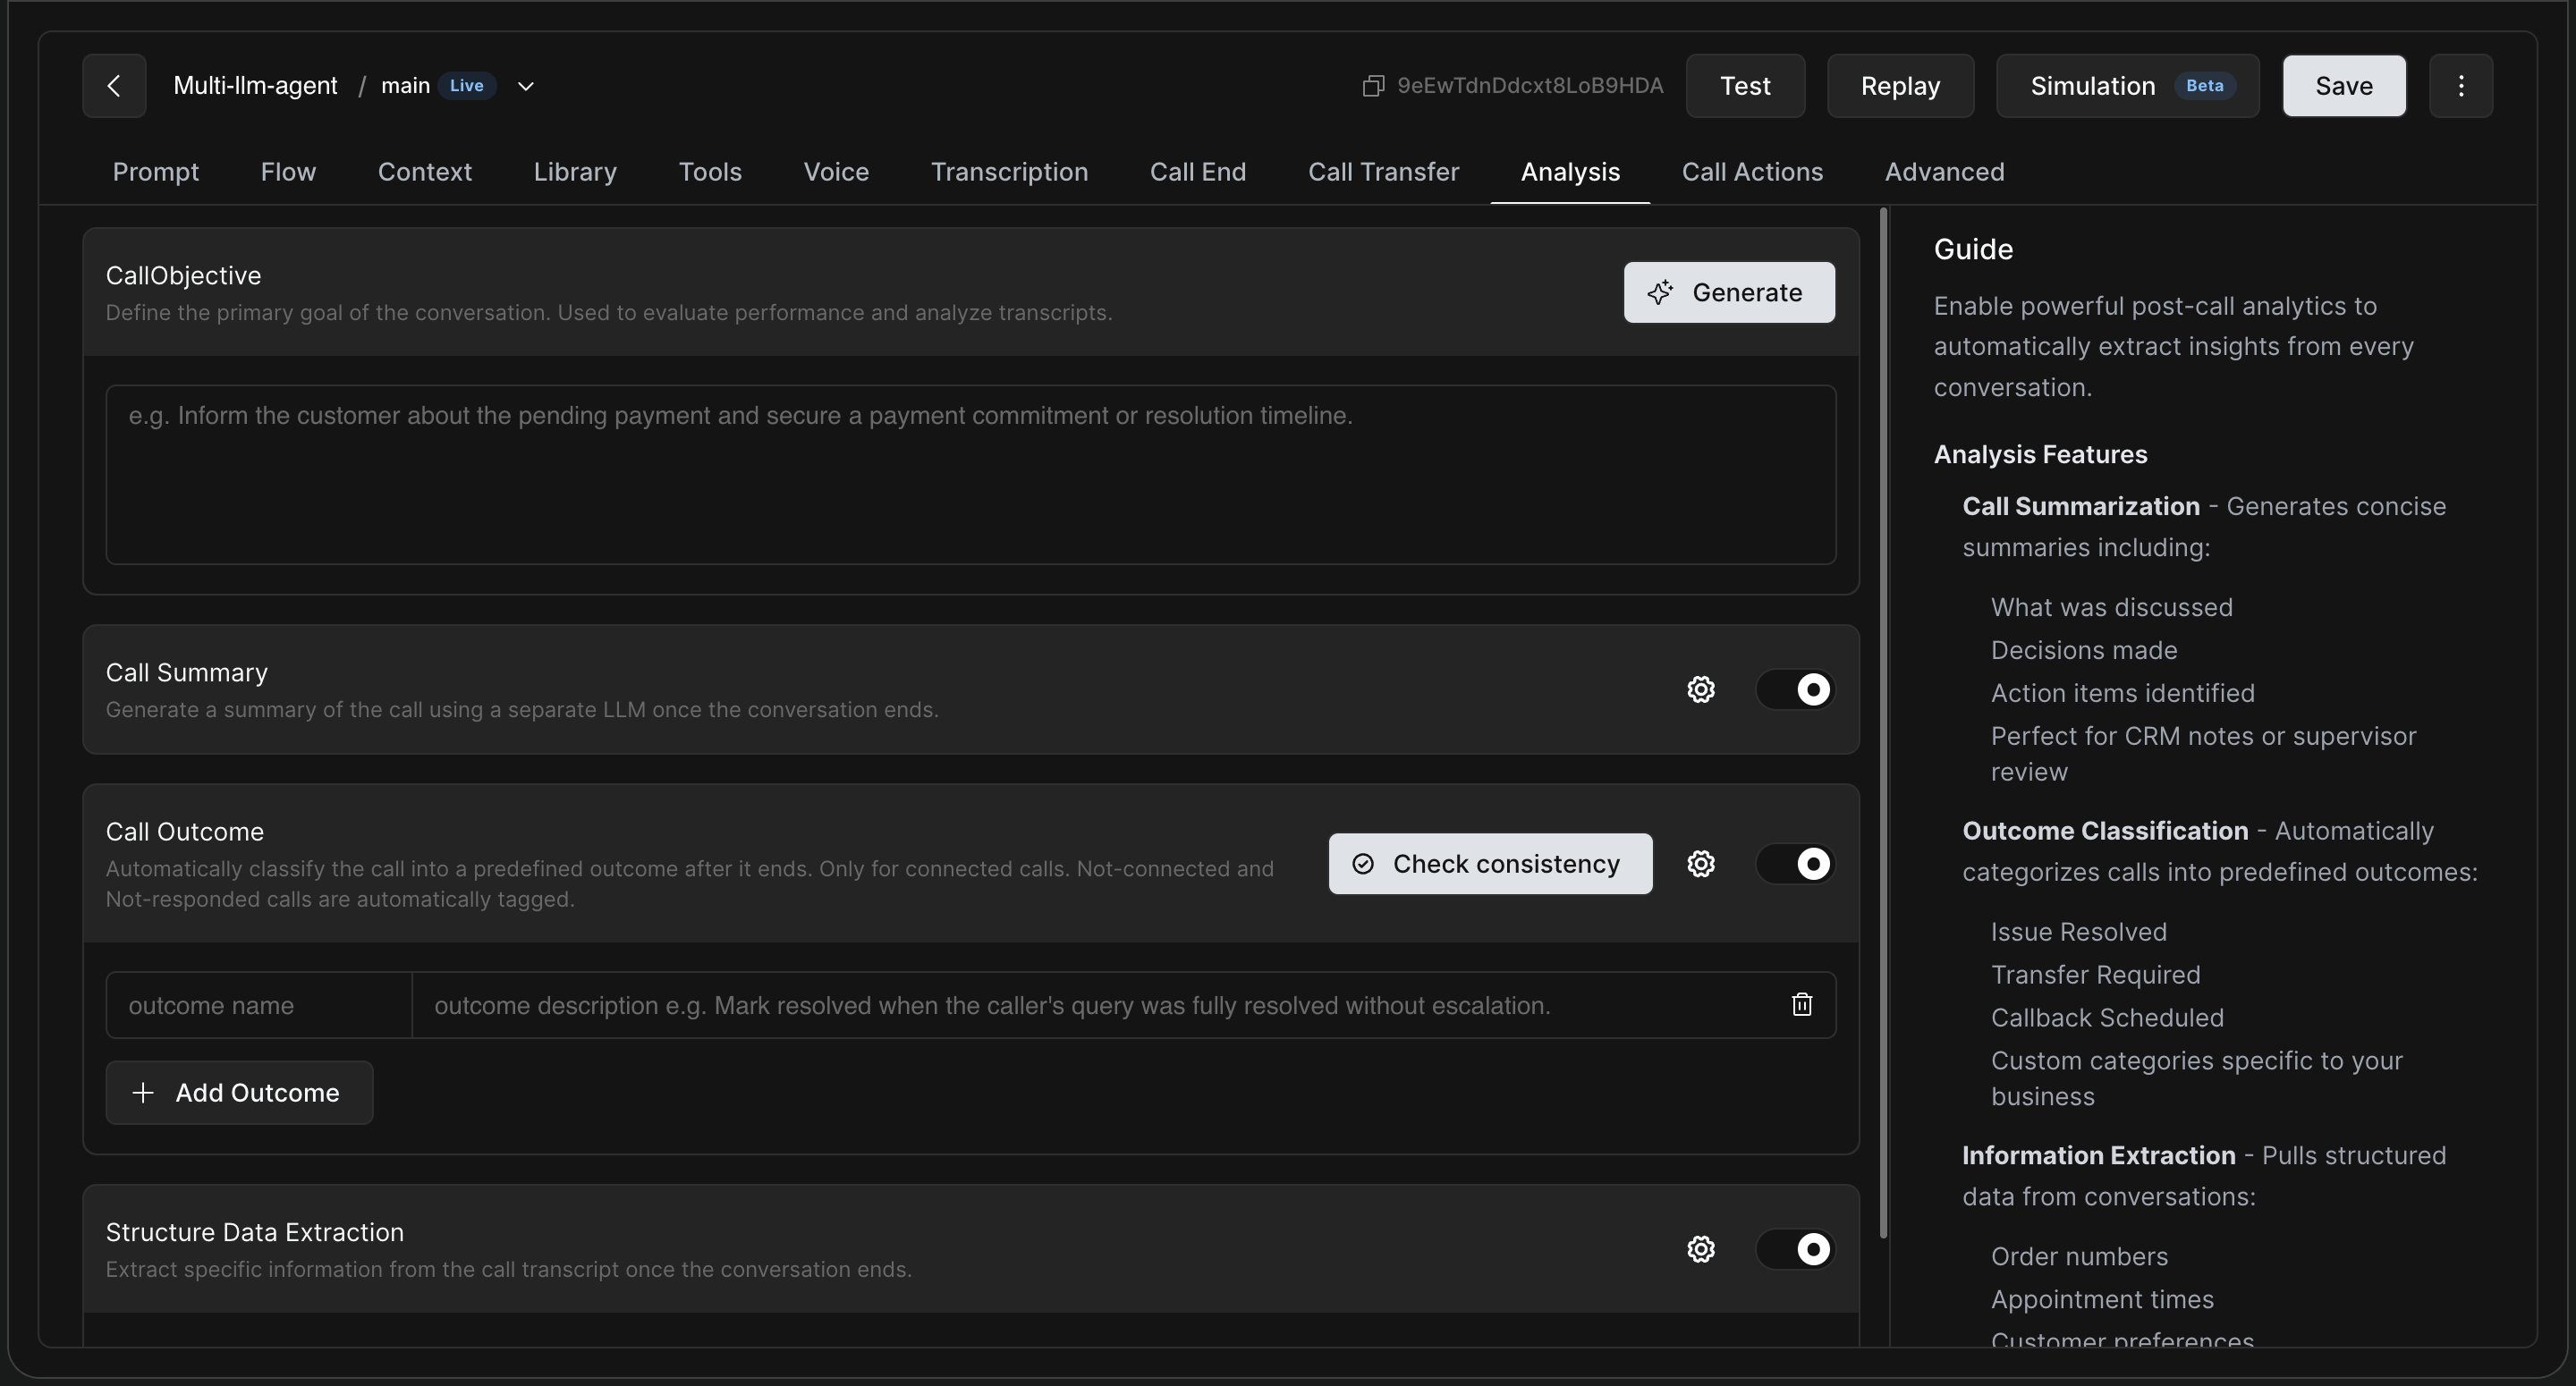Go to the Transcription tab
The height and width of the screenshot is (1386, 2576).
(1009, 172)
